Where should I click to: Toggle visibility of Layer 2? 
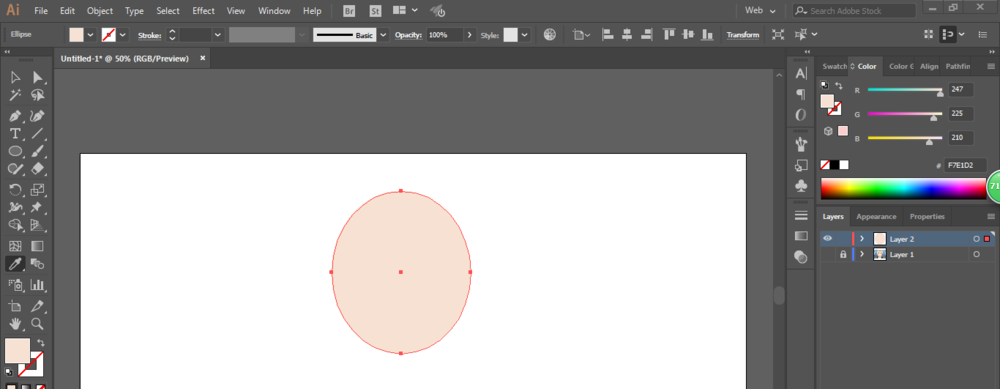[x=827, y=239]
